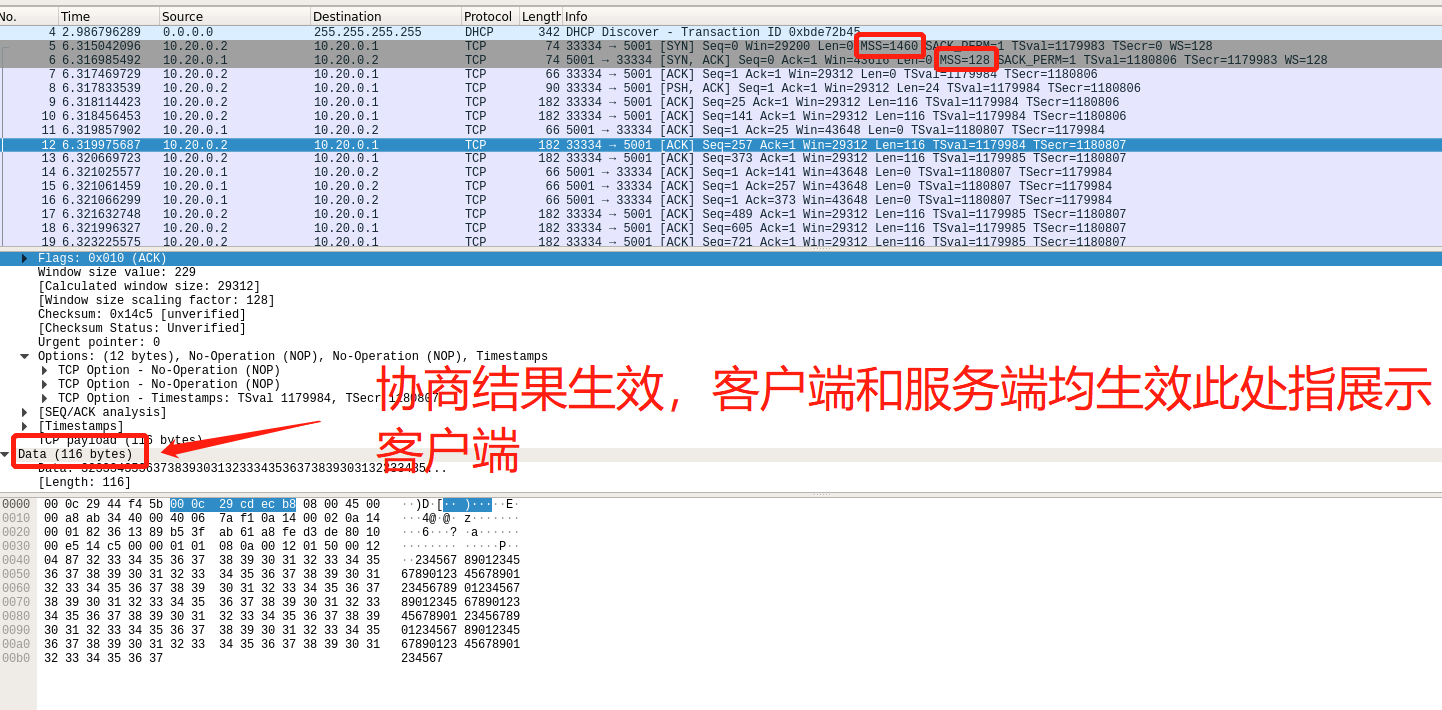
Task: Sort by the Length column header
Action: 540,16
